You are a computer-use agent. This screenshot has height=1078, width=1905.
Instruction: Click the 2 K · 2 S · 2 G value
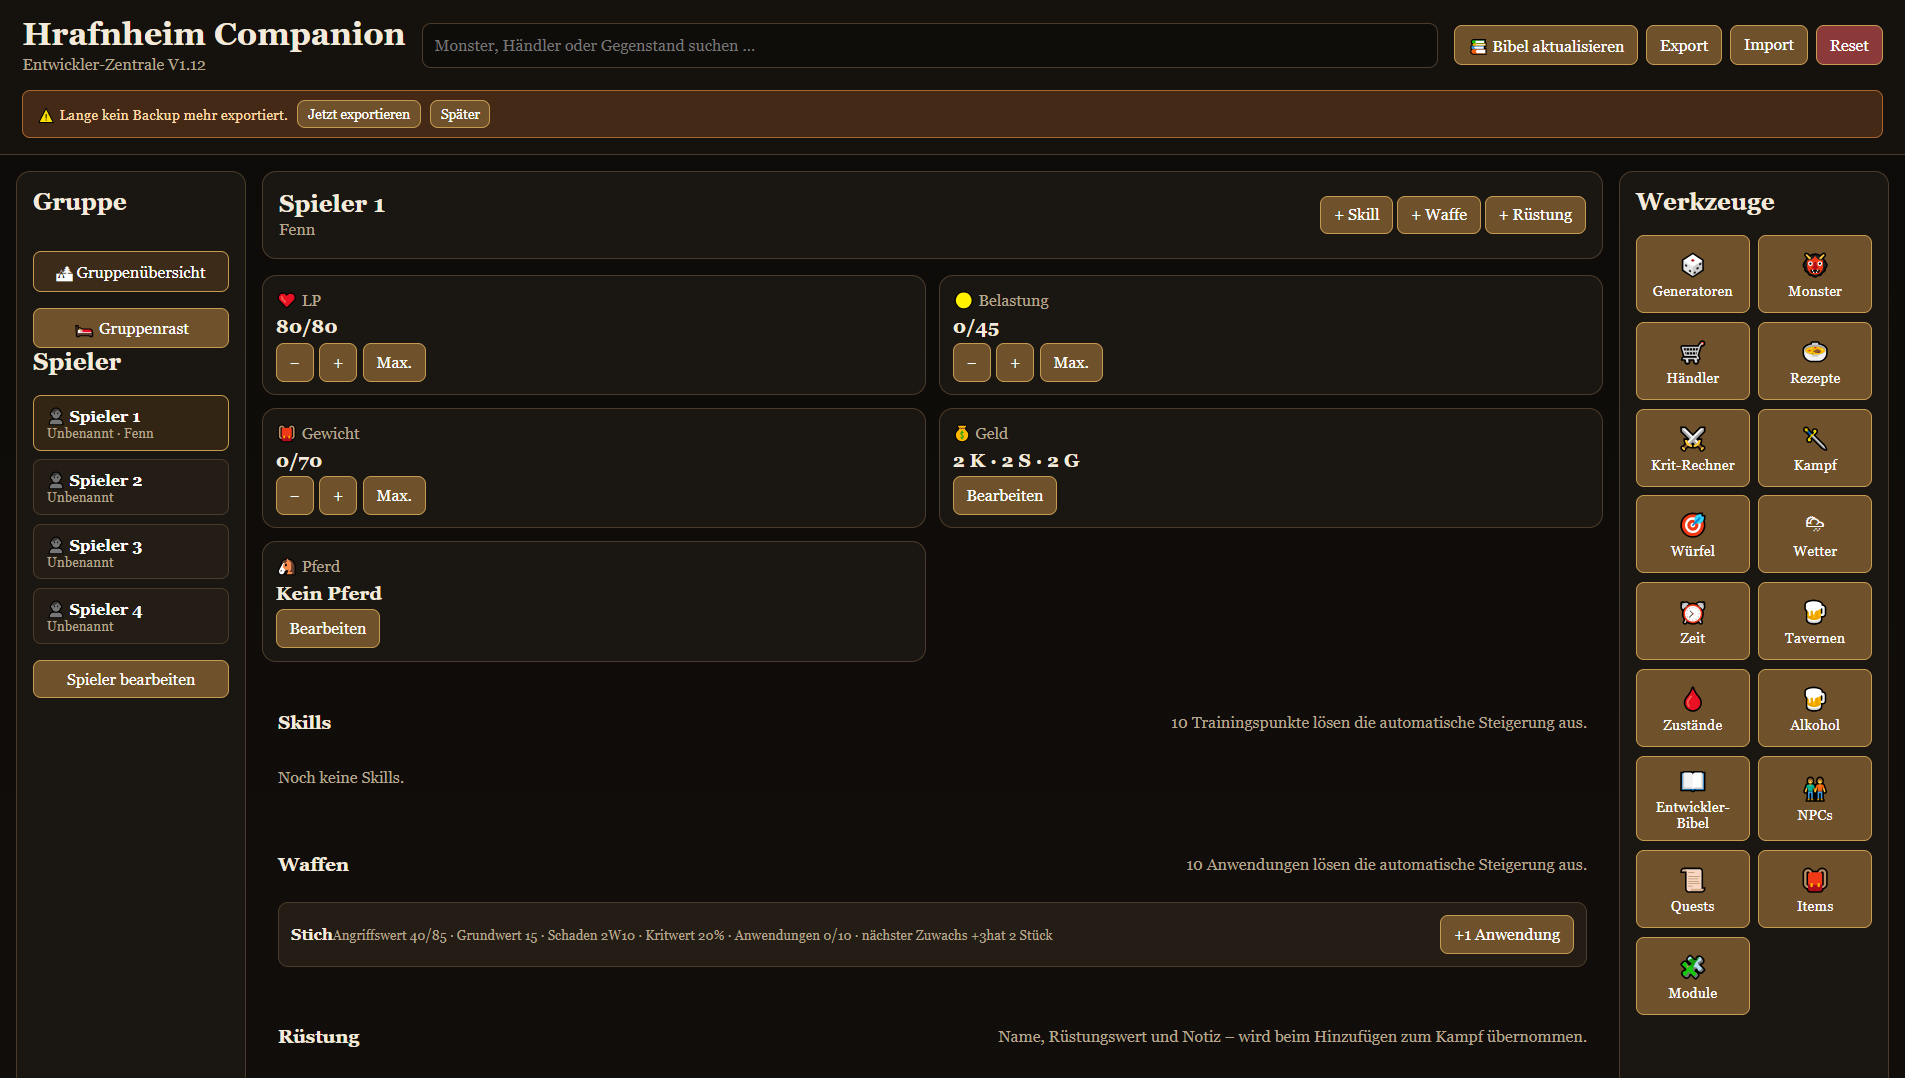tap(1016, 461)
